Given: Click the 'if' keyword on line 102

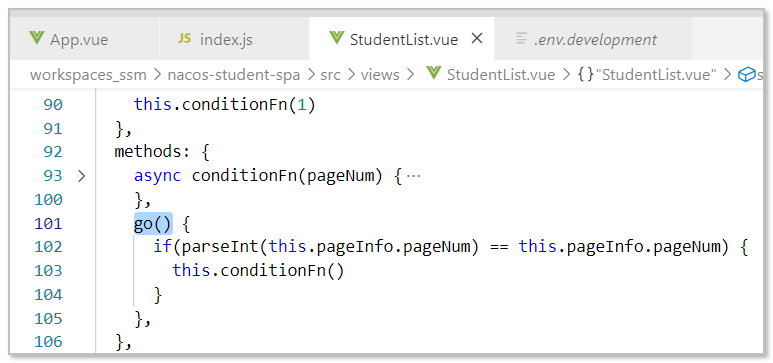Looking at the screenshot, I should click(162, 247).
